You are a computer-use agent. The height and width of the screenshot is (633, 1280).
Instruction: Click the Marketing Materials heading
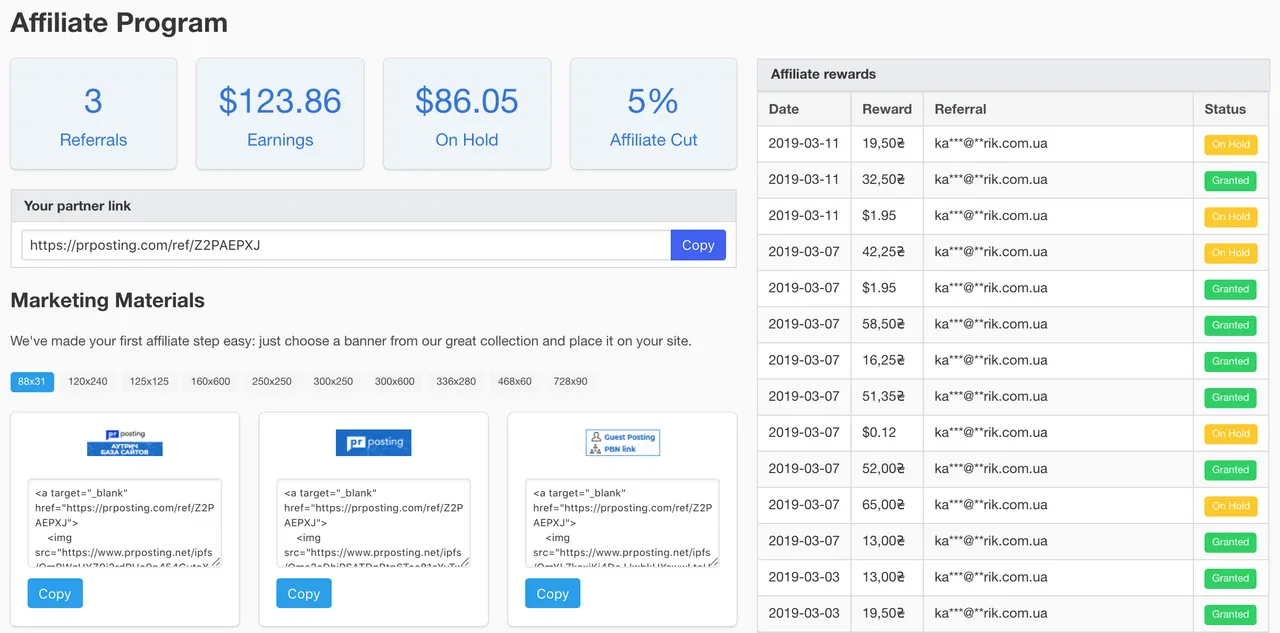pyautogui.click(x=108, y=300)
